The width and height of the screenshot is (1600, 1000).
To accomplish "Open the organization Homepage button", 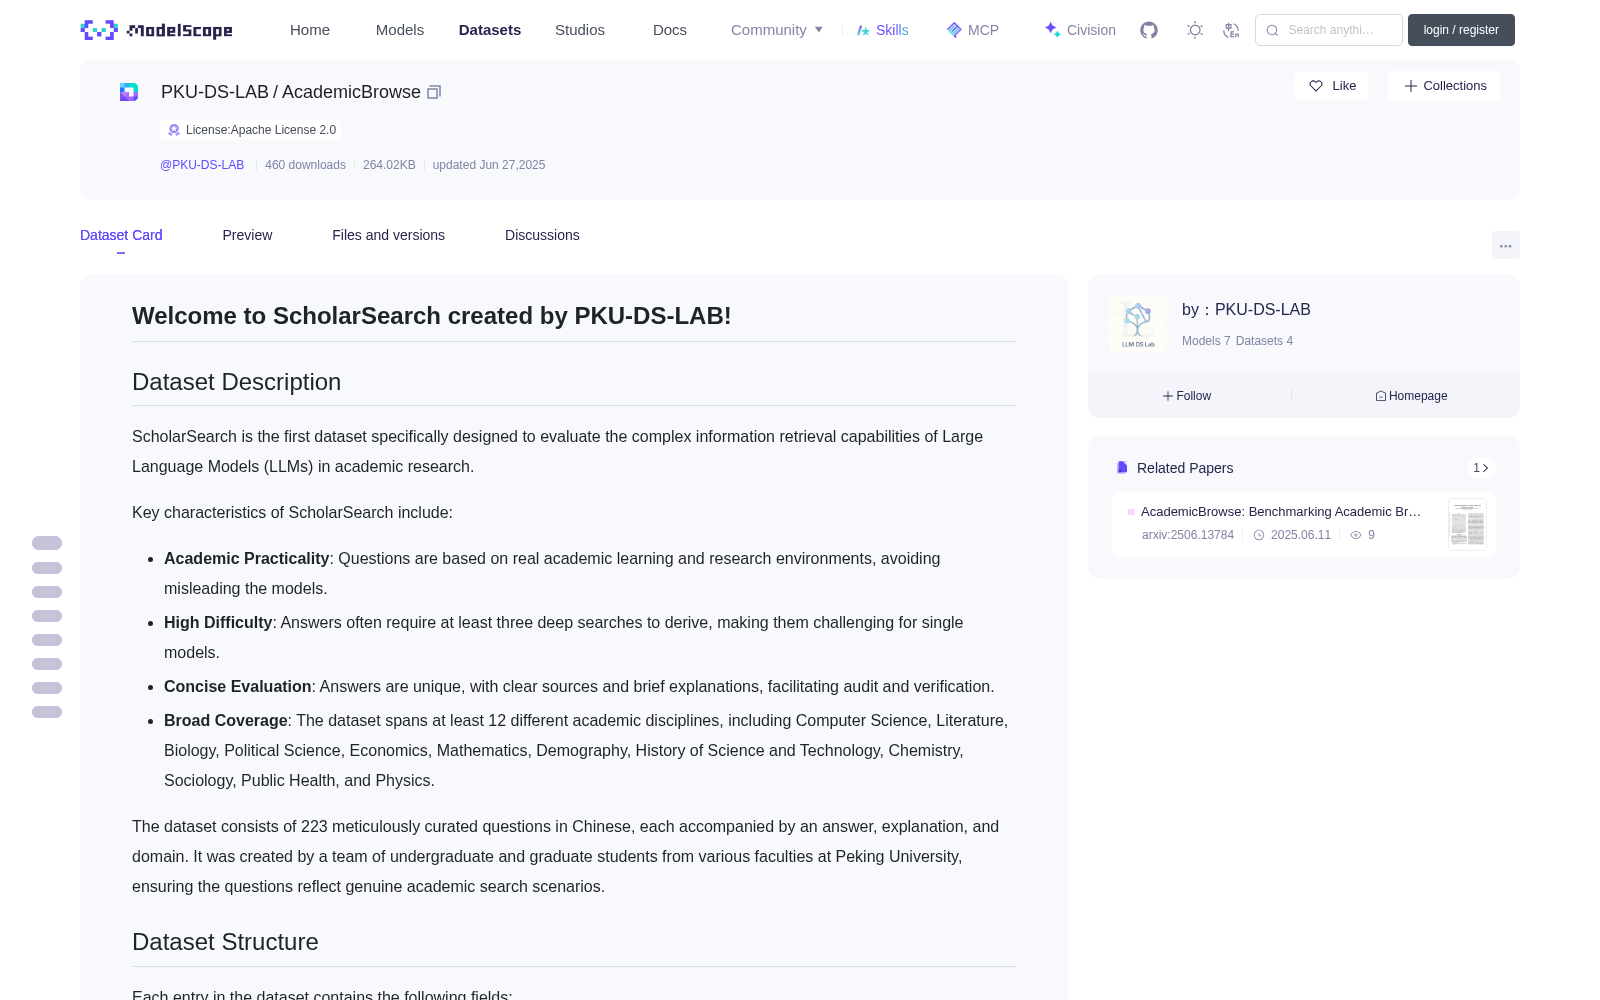I will point(1411,396).
